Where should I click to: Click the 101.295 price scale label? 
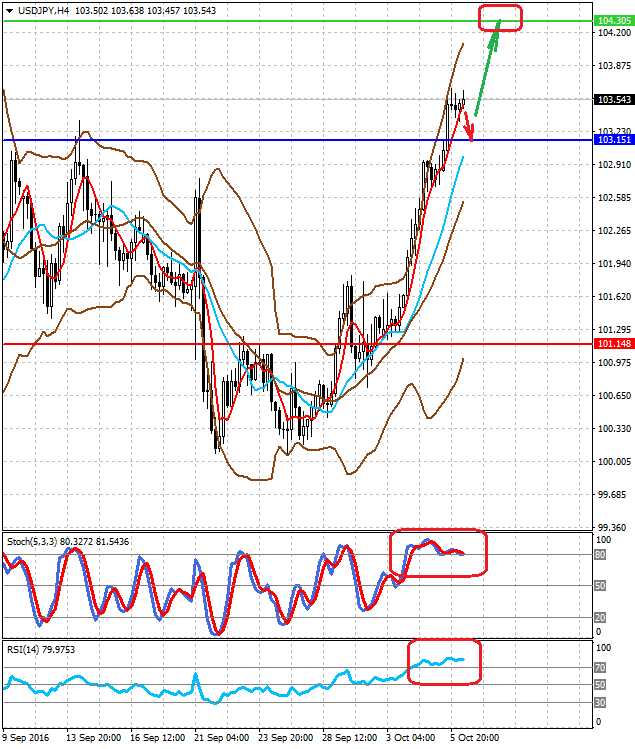(614, 329)
